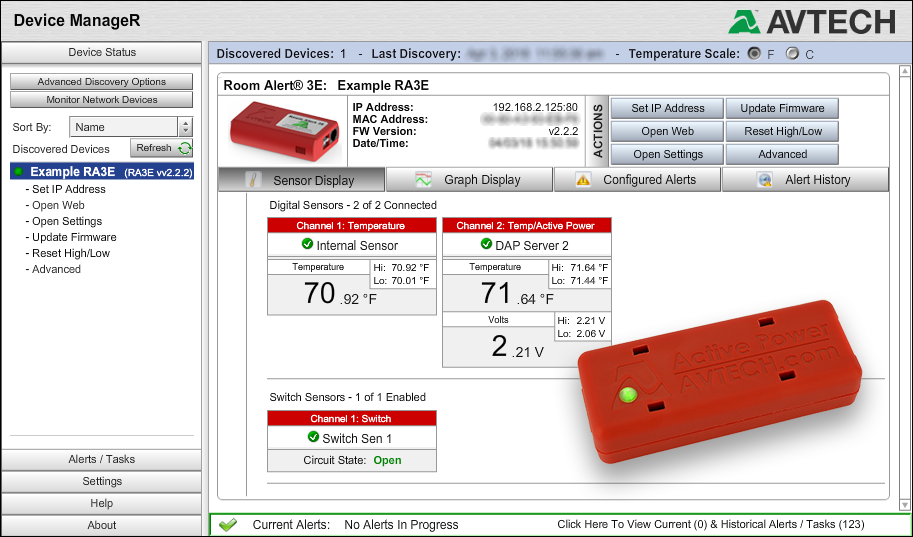Click the Alert History tab icon
Screen dimensions: 913x537
[765, 180]
